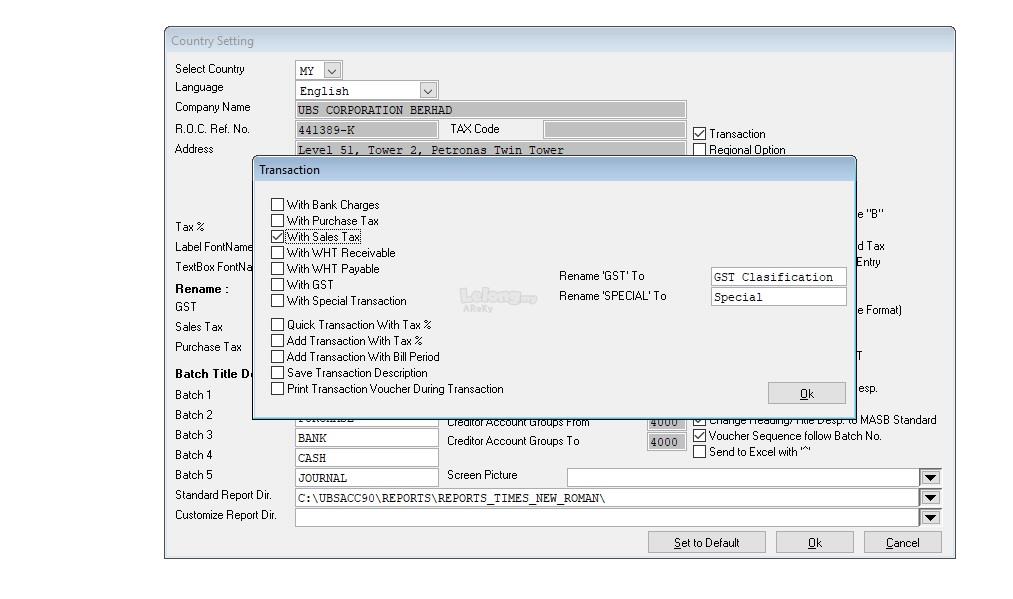The image size is (1013, 599).
Task: Enable Print Transaction Voucher During Transaction
Action: point(277,389)
